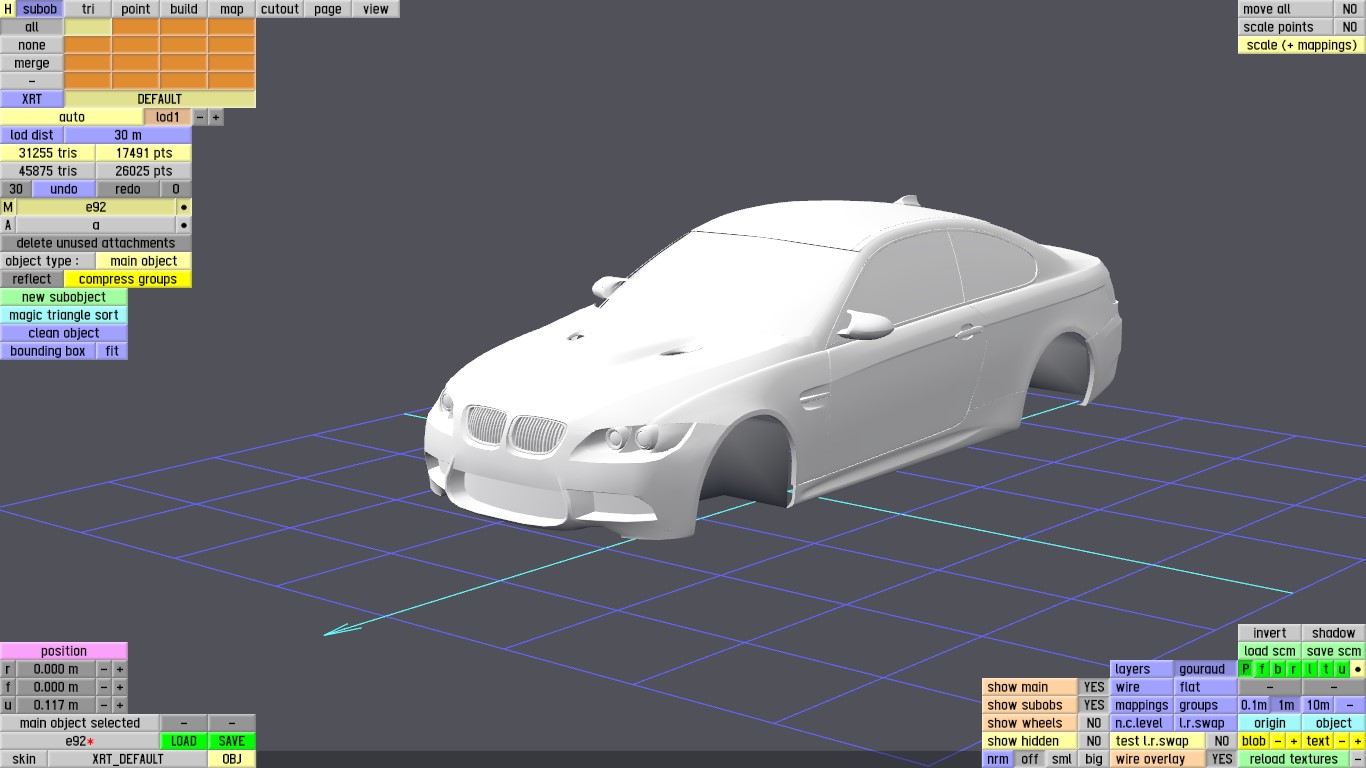Toggle the test l.r.swap NO setting
Screen dimensions: 1366x768
(x=1222, y=741)
